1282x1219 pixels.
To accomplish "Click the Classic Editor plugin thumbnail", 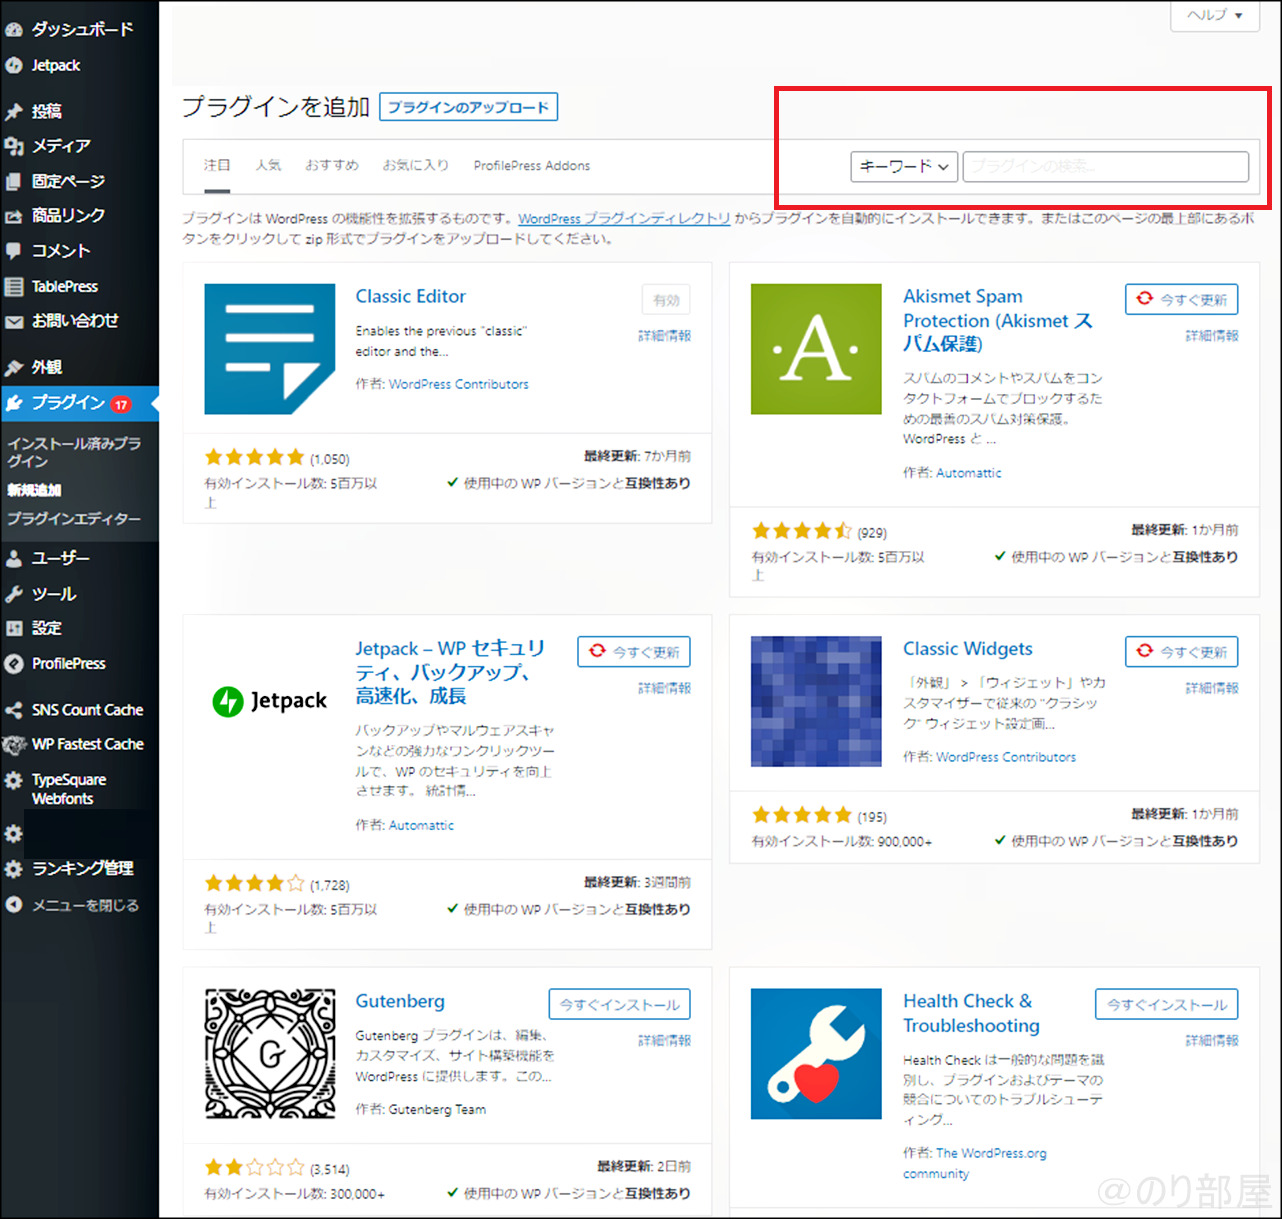I will [x=270, y=349].
